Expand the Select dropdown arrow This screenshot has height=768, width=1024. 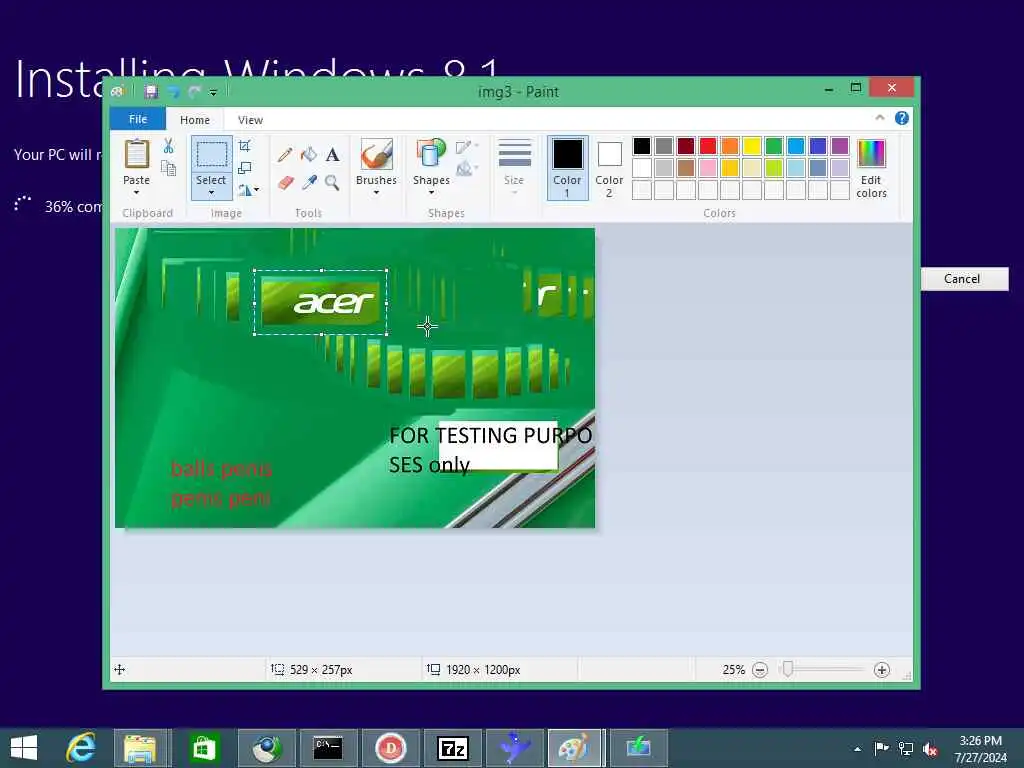(212, 193)
